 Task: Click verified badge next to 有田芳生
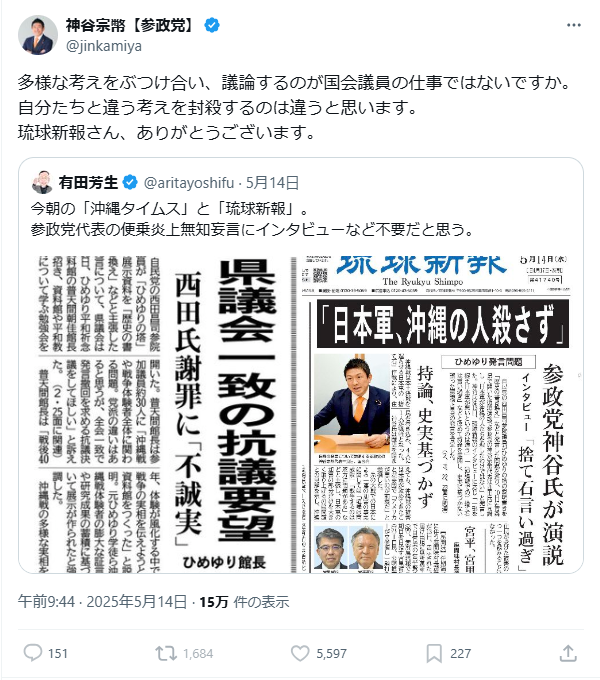130,183
